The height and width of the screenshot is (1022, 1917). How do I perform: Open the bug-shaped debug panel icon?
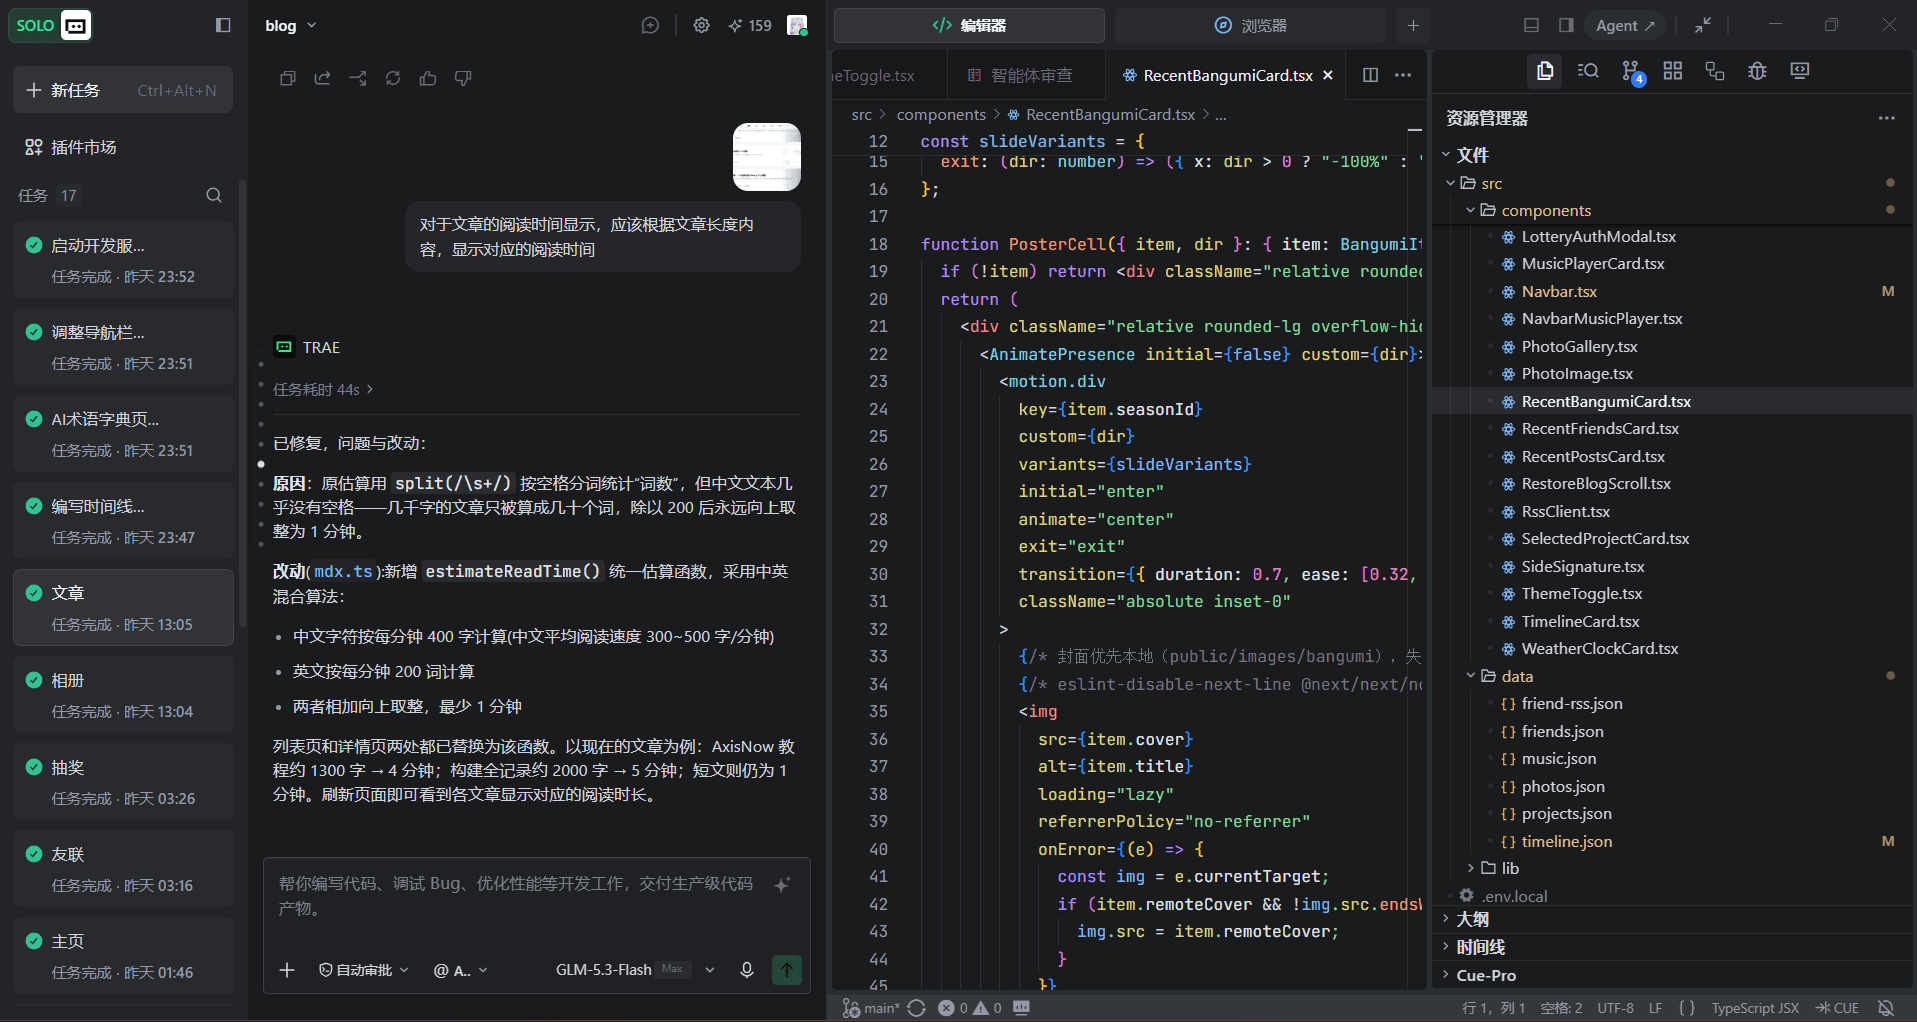(x=1757, y=71)
